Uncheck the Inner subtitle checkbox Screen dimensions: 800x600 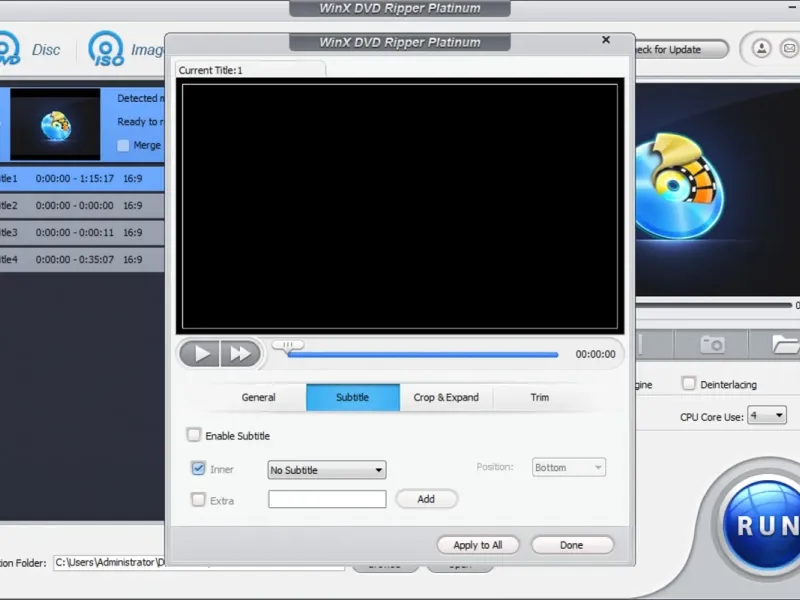(x=198, y=468)
